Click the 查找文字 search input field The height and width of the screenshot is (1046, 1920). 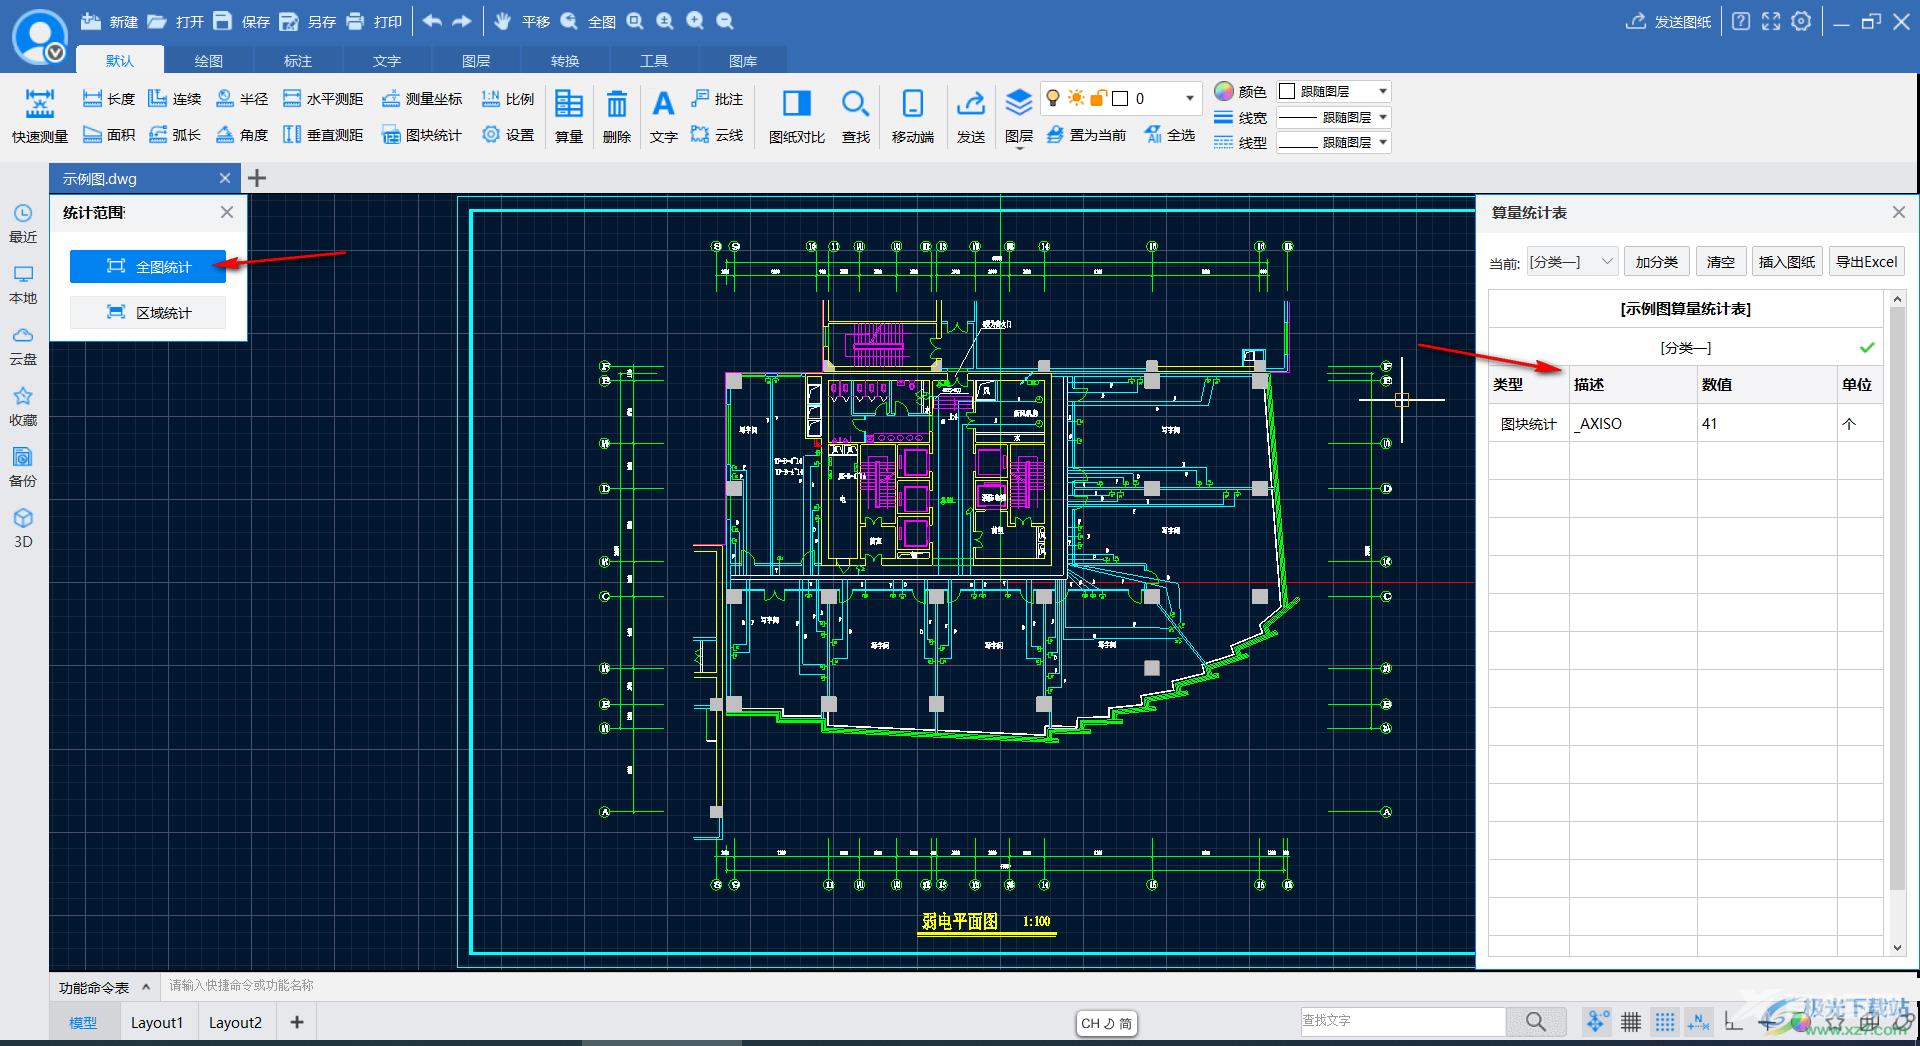click(1402, 1021)
